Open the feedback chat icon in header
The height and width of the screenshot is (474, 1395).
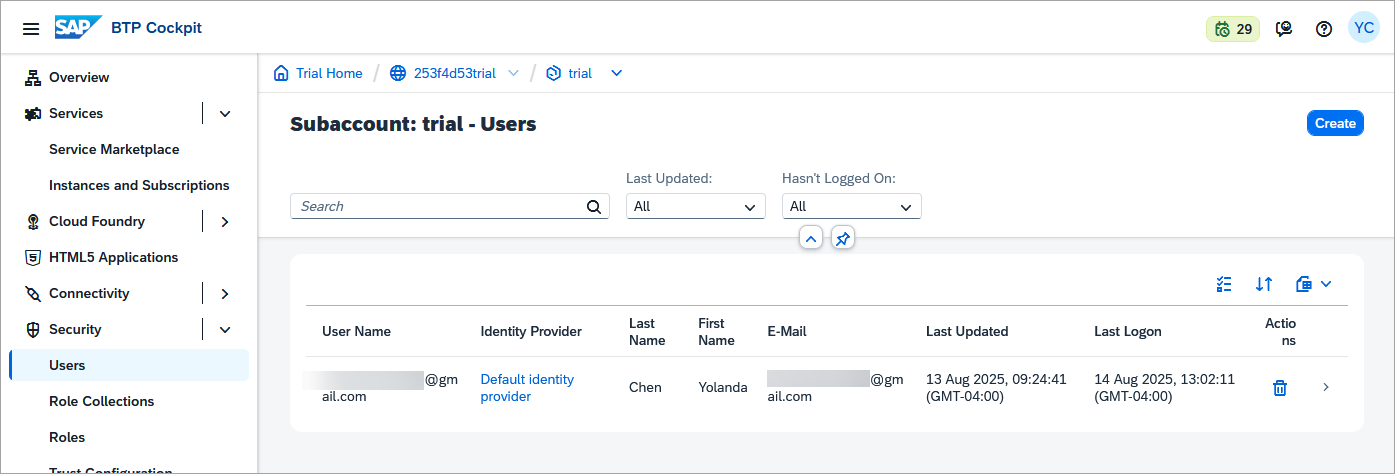(x=1284, y=29)
